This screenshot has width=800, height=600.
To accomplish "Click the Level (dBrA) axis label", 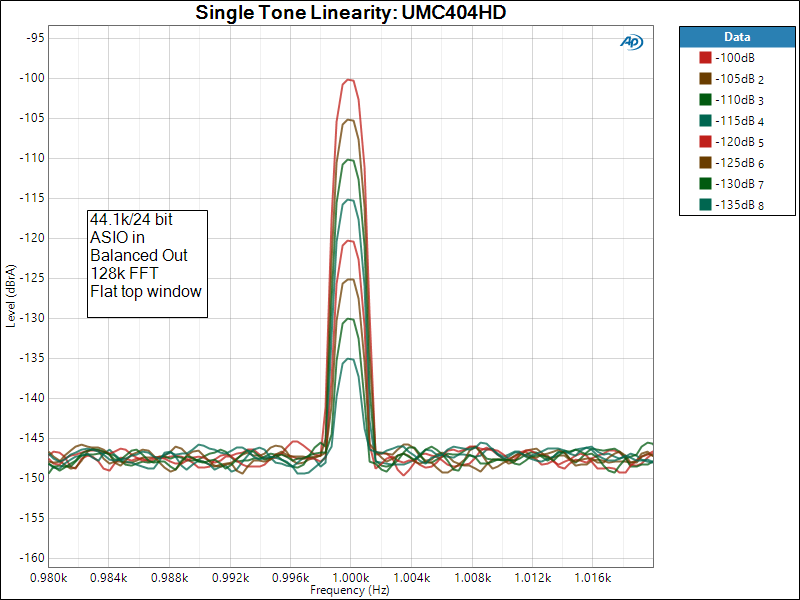I will (x=11, y=296).
